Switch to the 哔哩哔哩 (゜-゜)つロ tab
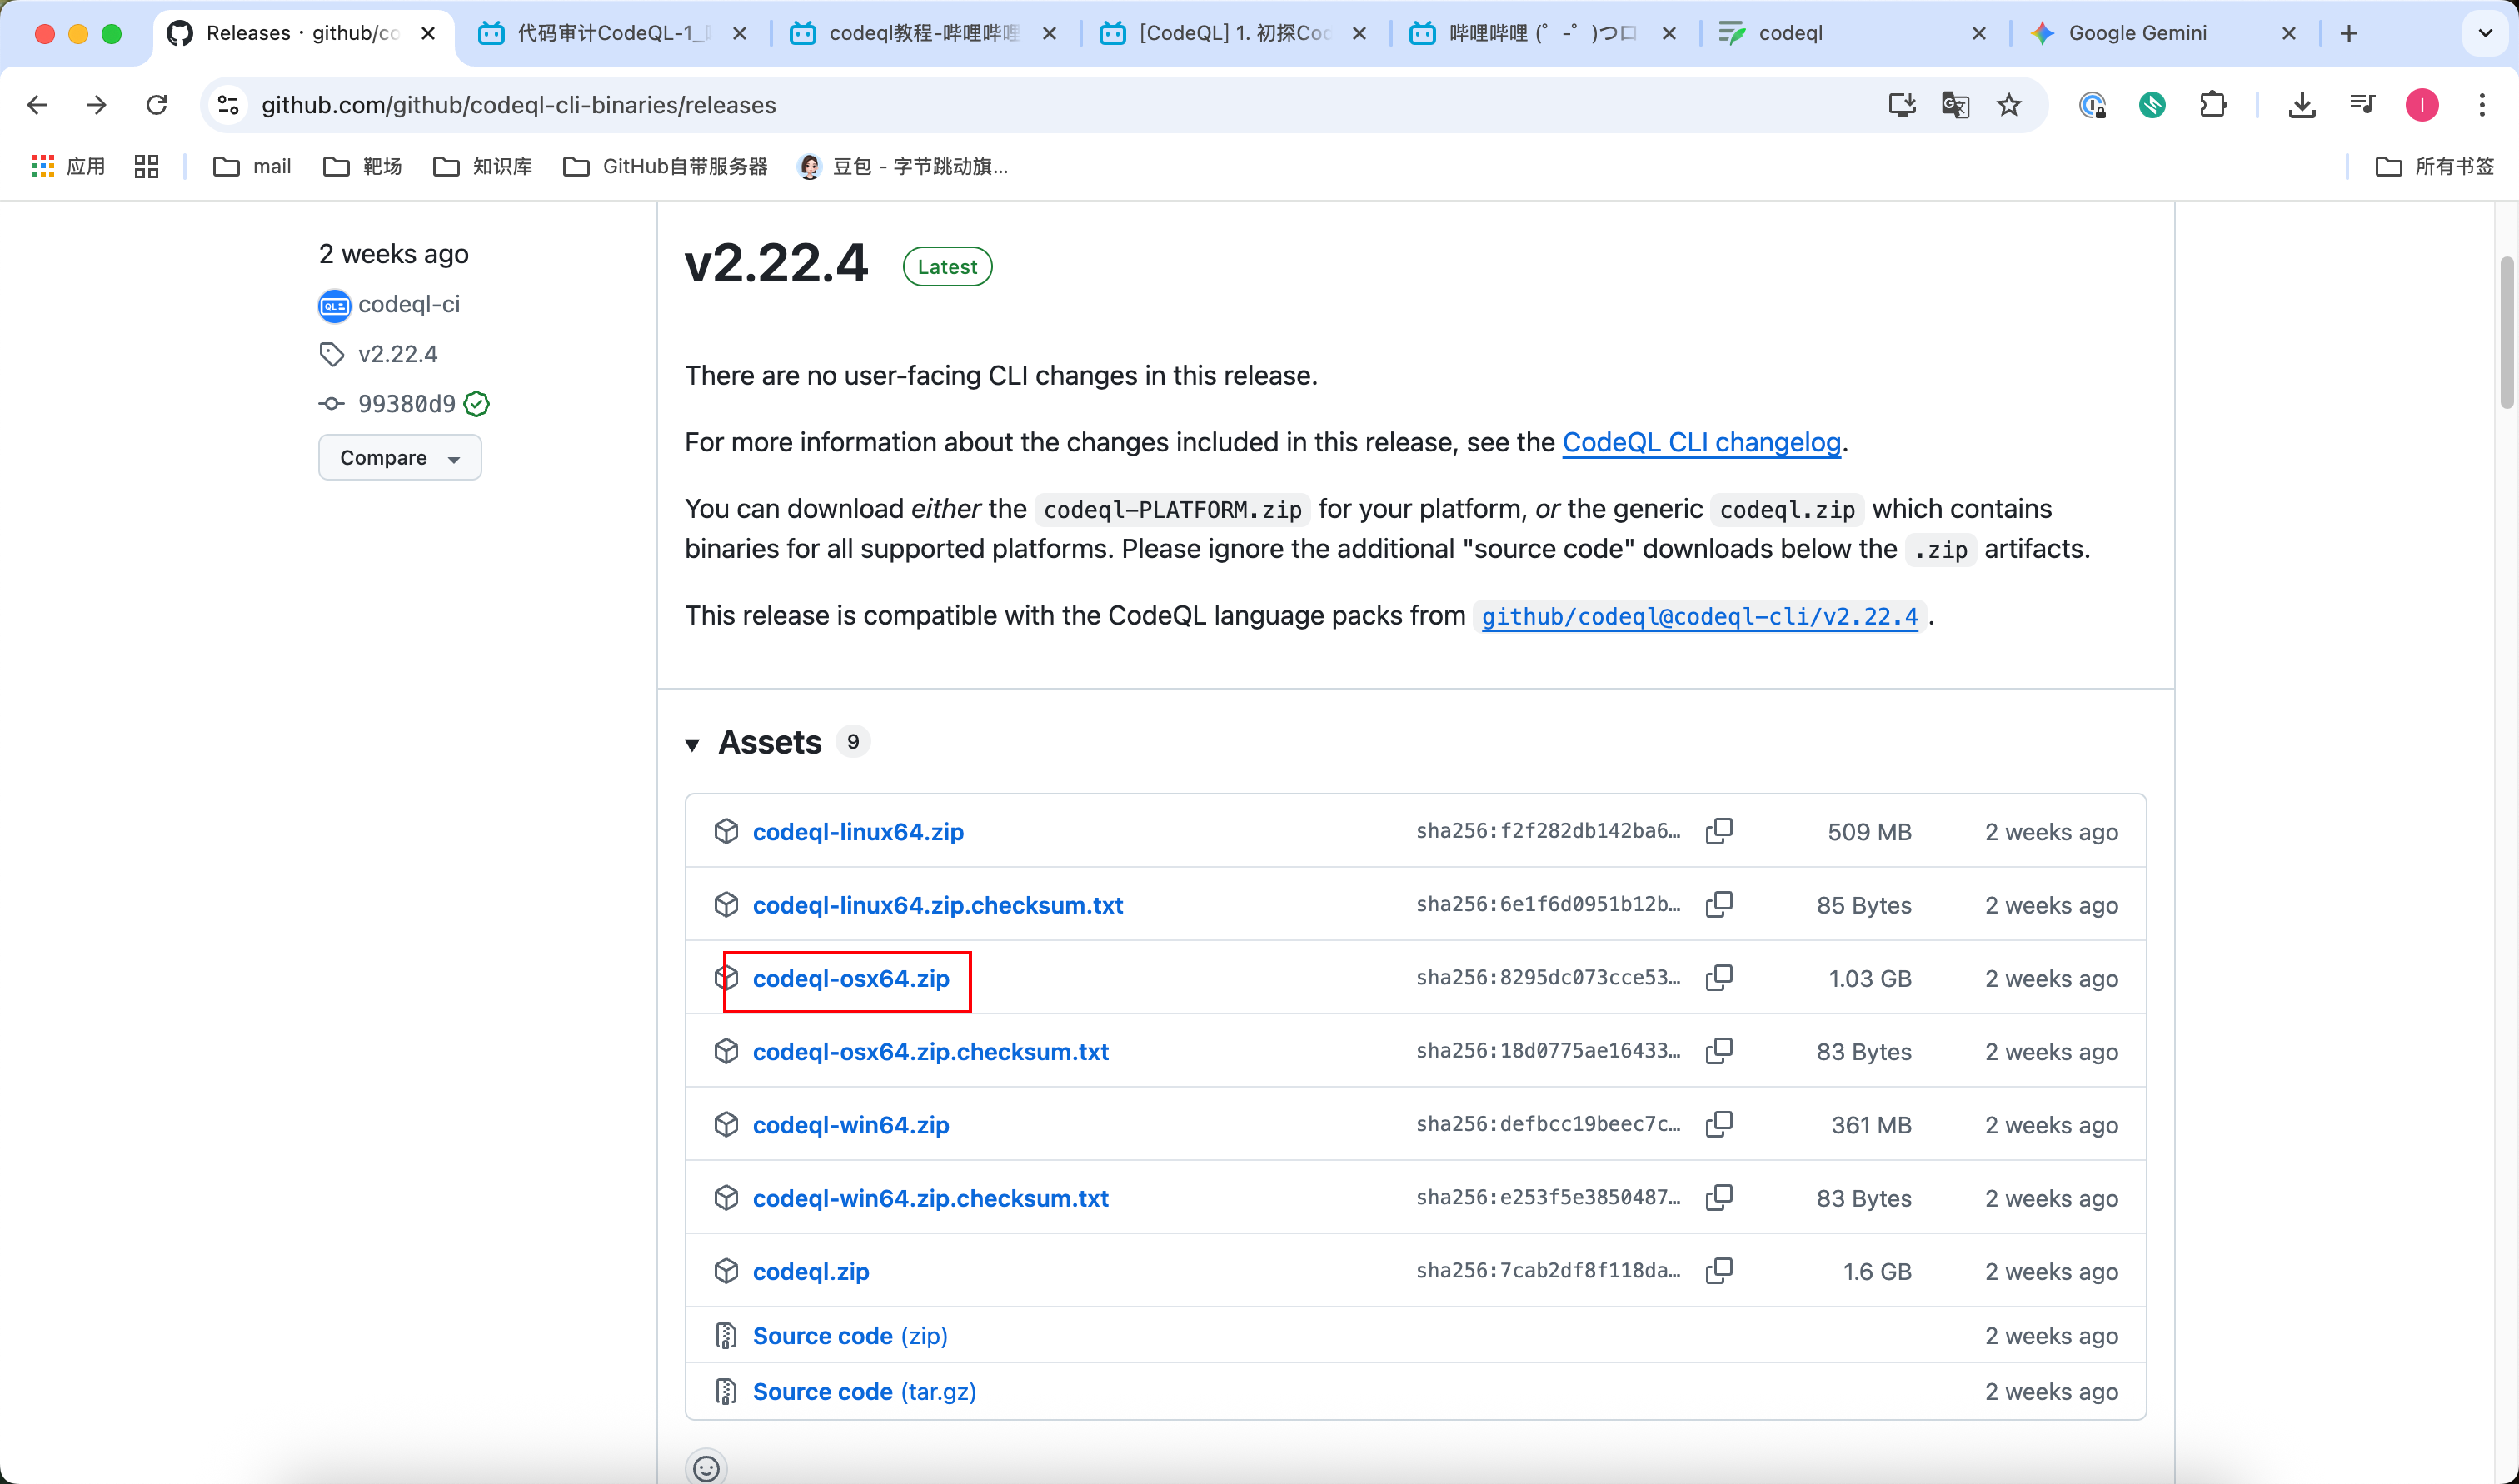 point(1542,33)
